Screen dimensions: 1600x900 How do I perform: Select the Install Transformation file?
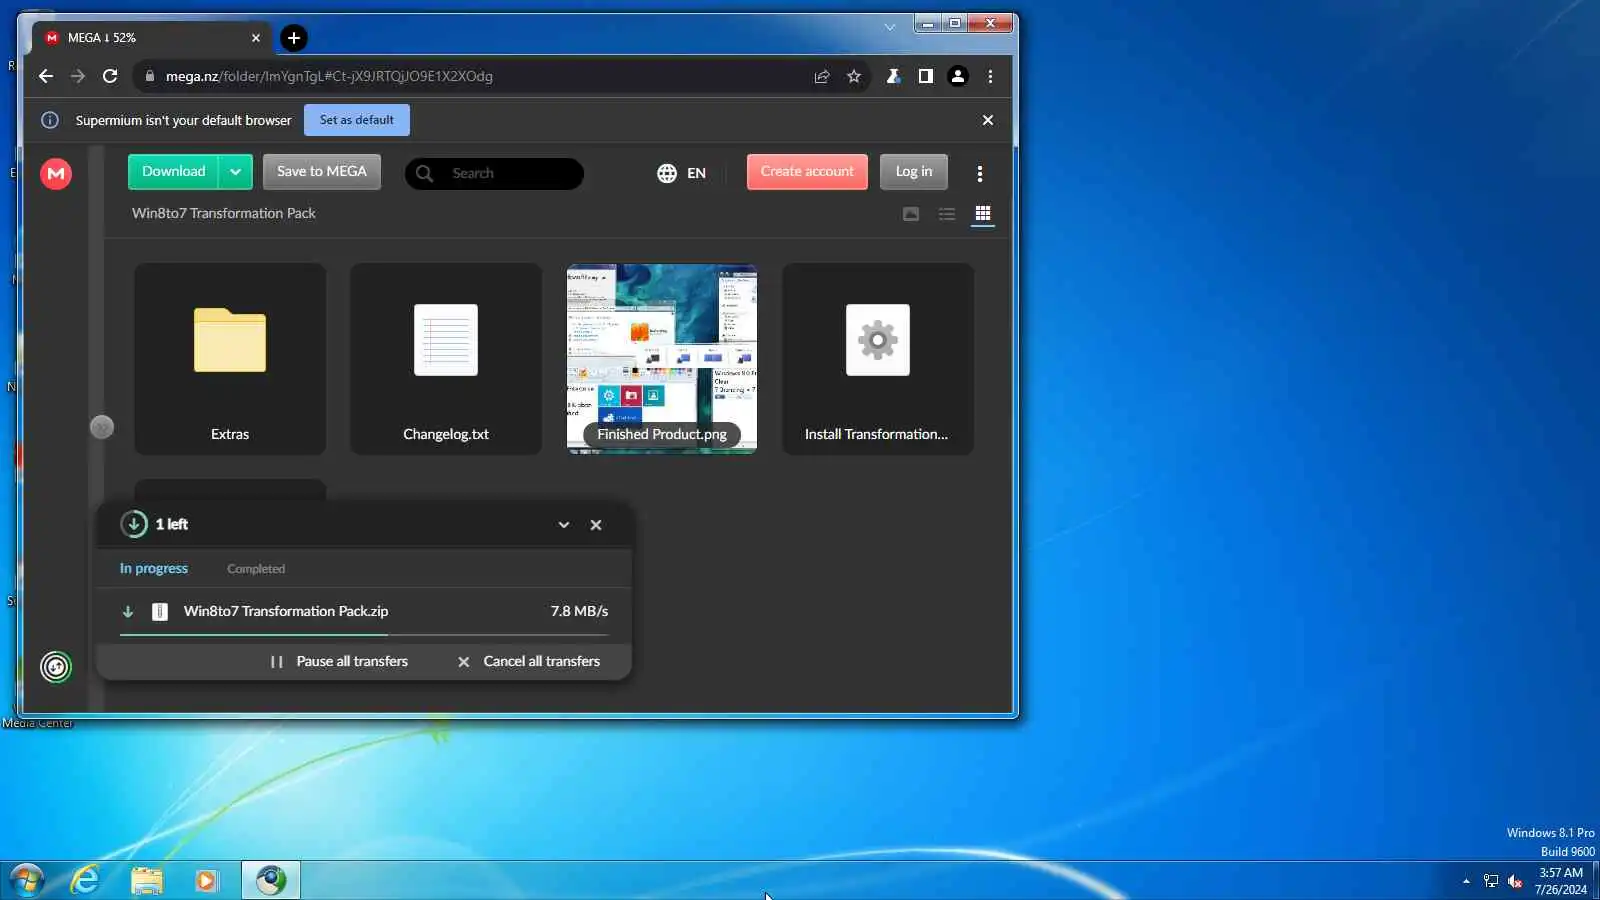(878, 359)
